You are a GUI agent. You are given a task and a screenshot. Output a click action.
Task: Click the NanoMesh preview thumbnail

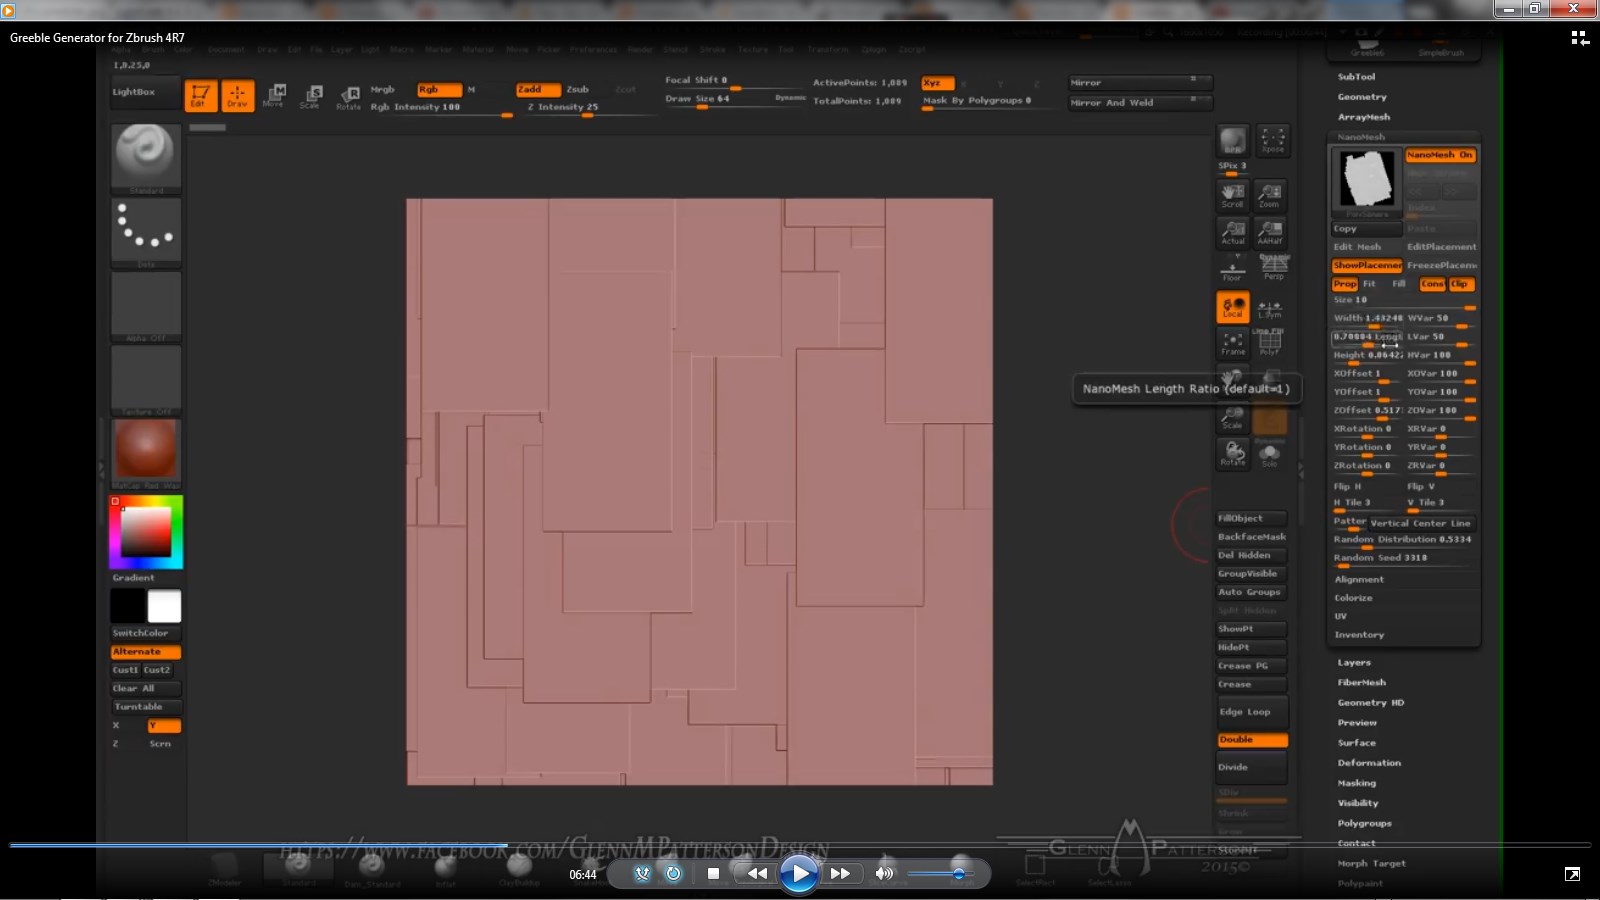[x=1366, y=179]
